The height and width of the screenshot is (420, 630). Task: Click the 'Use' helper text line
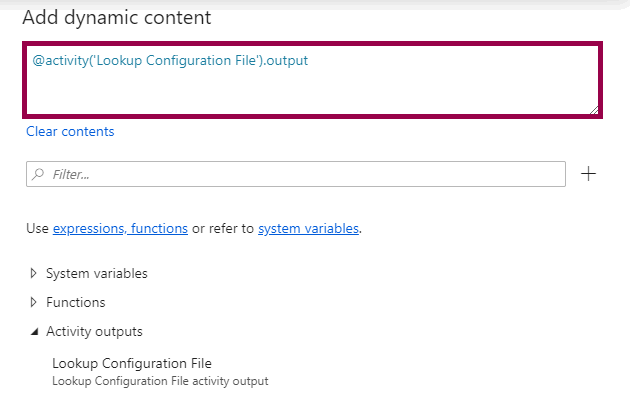38,228
